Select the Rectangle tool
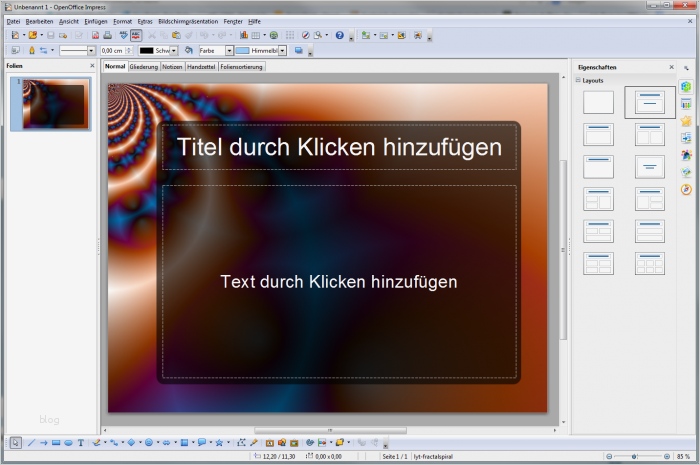 56,443
